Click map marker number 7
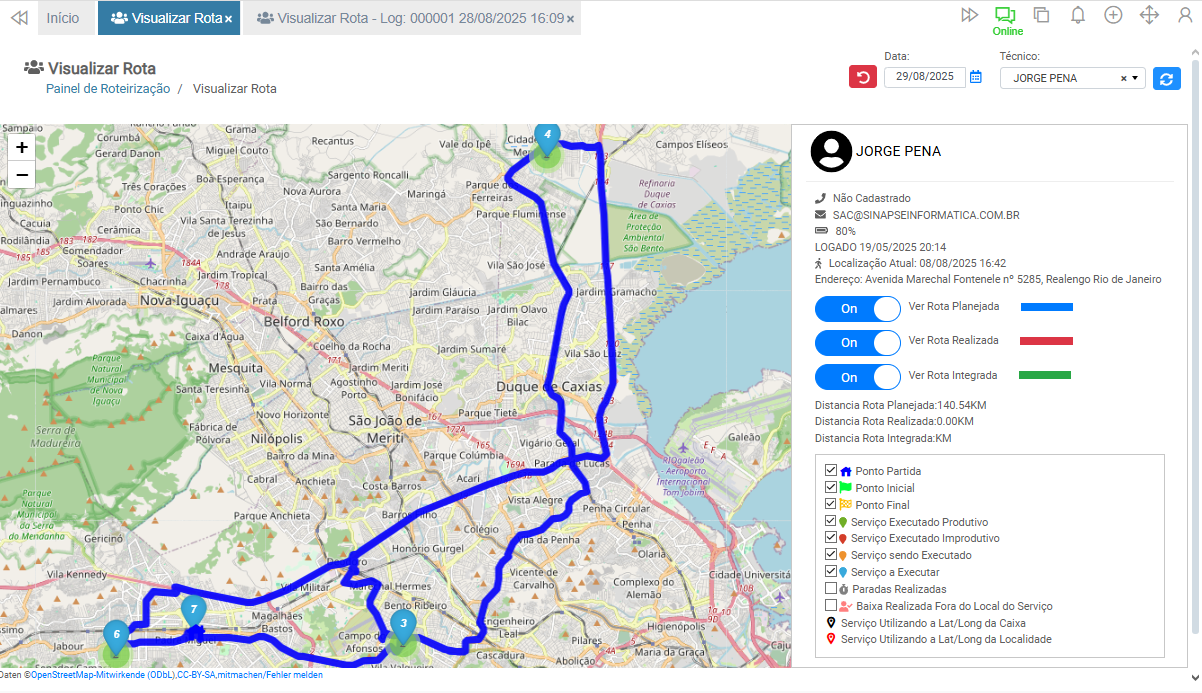The width and height of the screenshot is (1202, 693). tap(193, 610)
